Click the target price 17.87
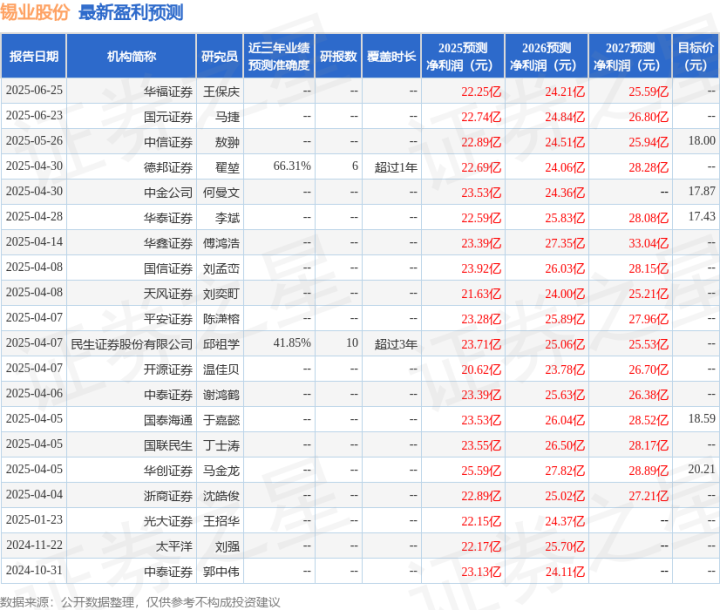The height and width of the screenshot is (610, 720). (x=702, y=192)
